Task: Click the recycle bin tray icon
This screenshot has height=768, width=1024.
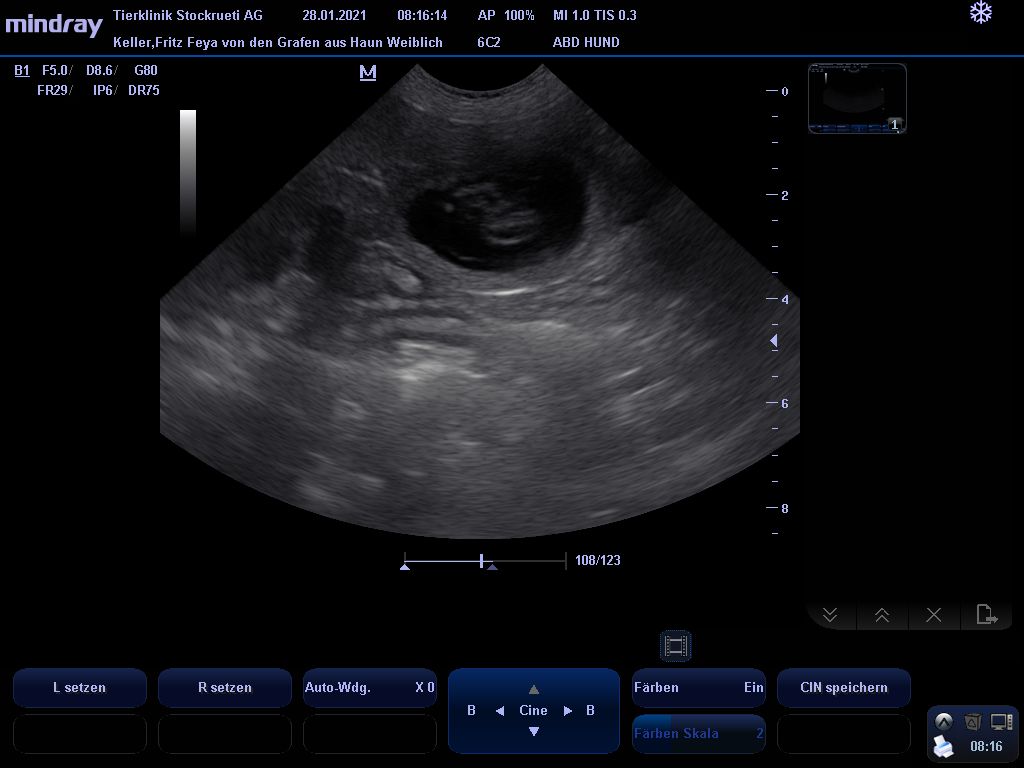Action: coord(972,721)
